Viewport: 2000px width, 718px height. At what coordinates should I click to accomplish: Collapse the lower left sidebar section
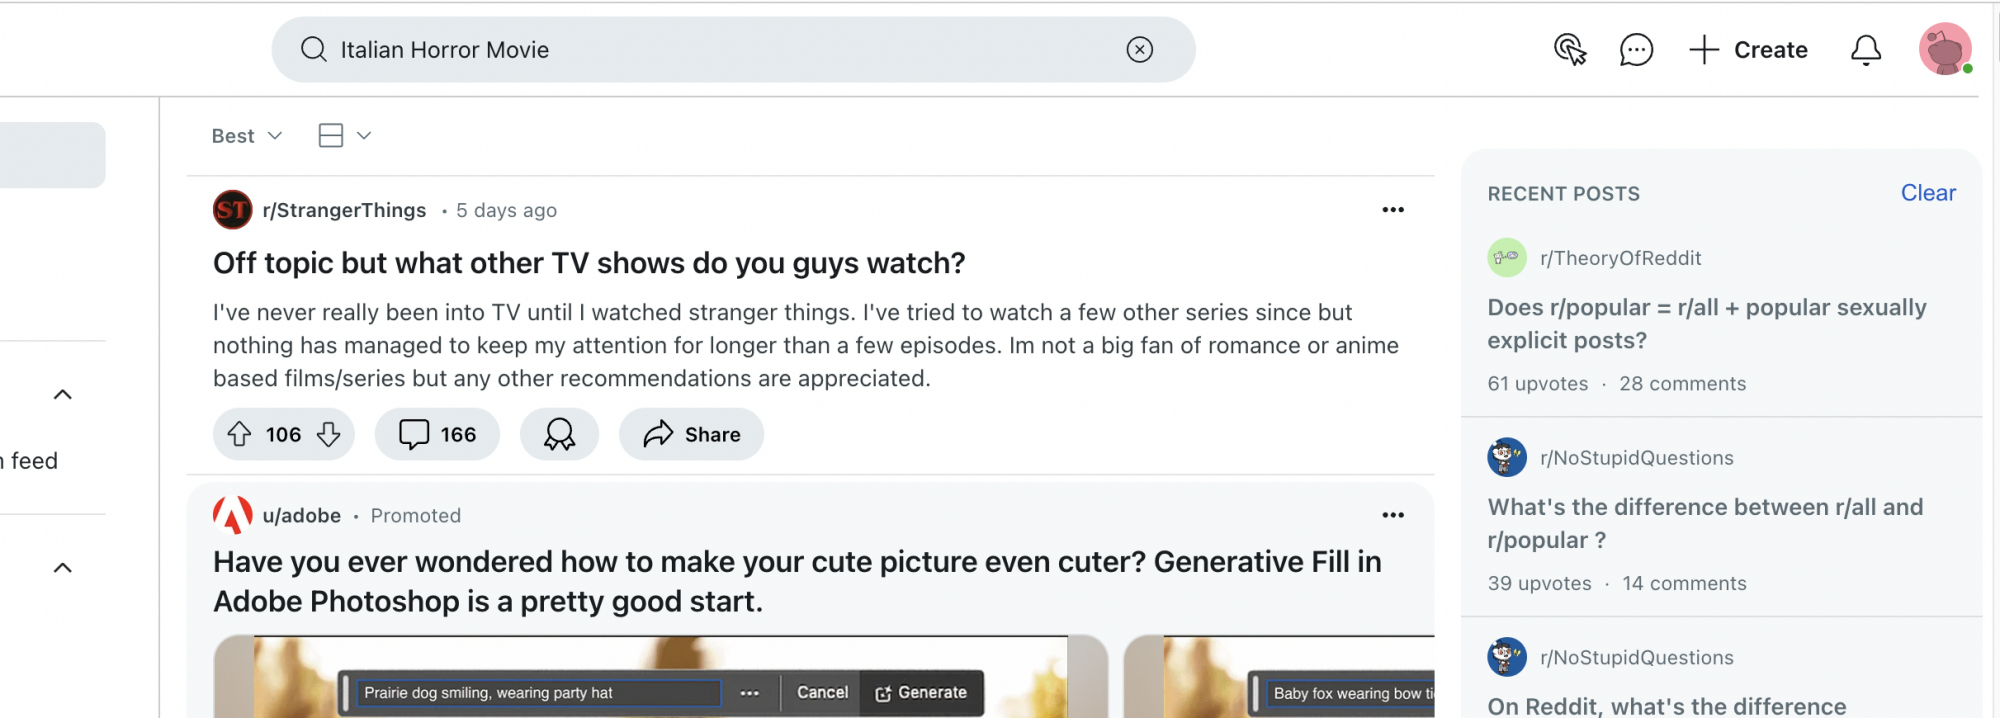click(62, 567)
